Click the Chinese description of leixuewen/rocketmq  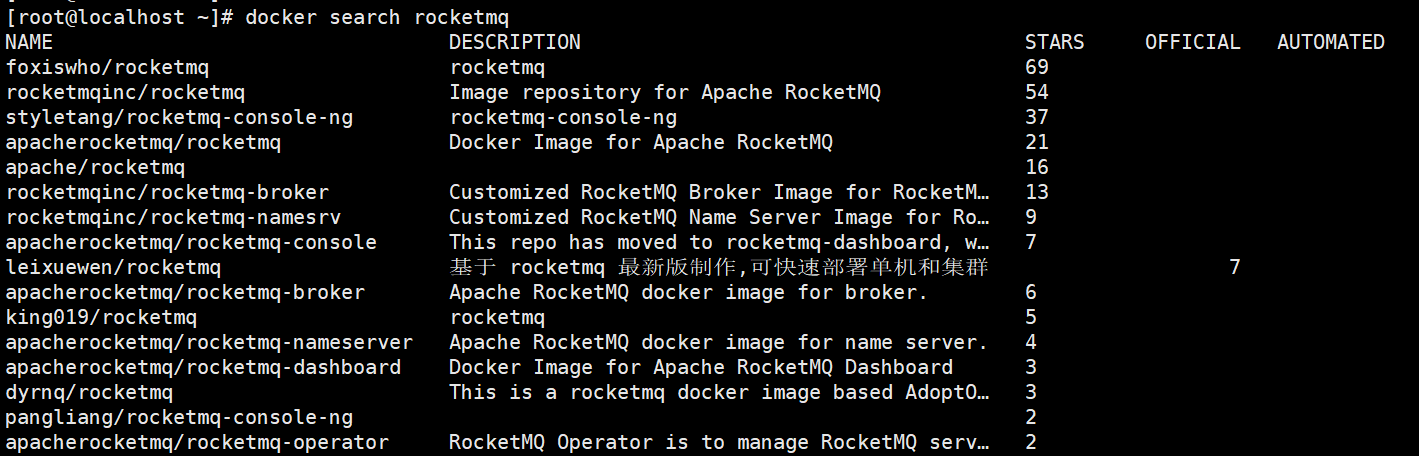pos(719,267)
